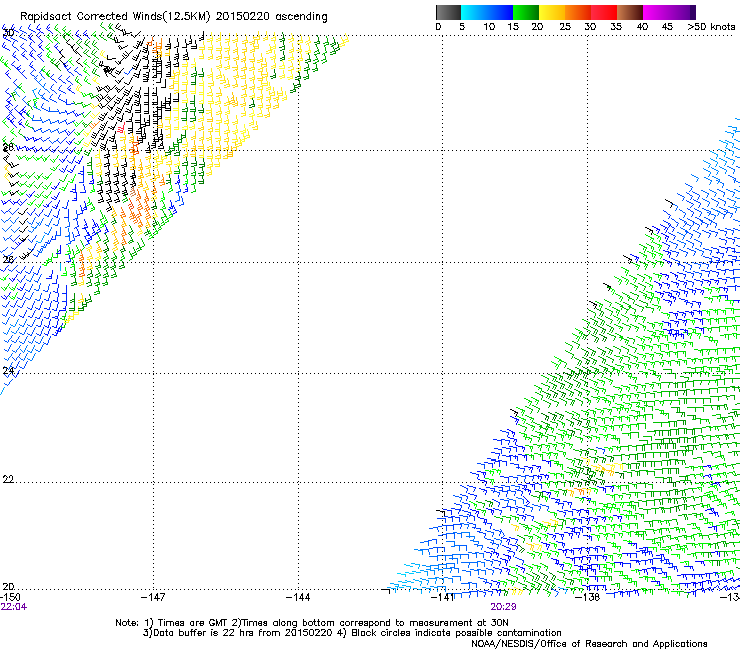Click the '35' tick label in the legend

[x=616, y=27]
